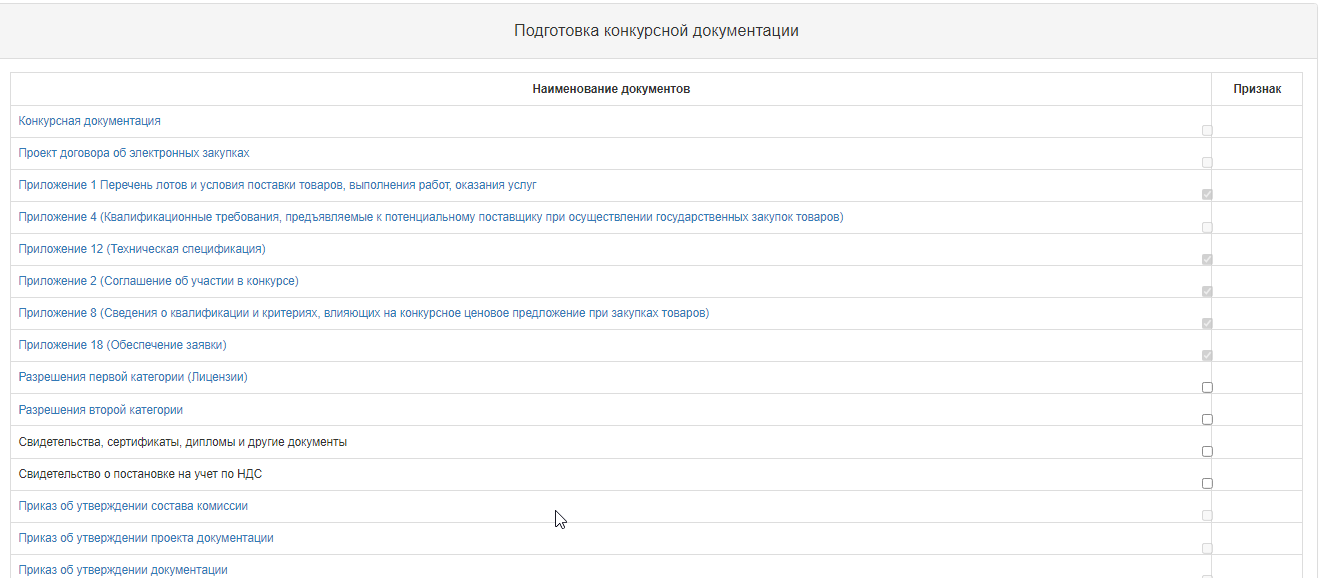Click the Подготовка конкурсной документации panel title
The image size is (1328, 578).
[x=656, y=31]
